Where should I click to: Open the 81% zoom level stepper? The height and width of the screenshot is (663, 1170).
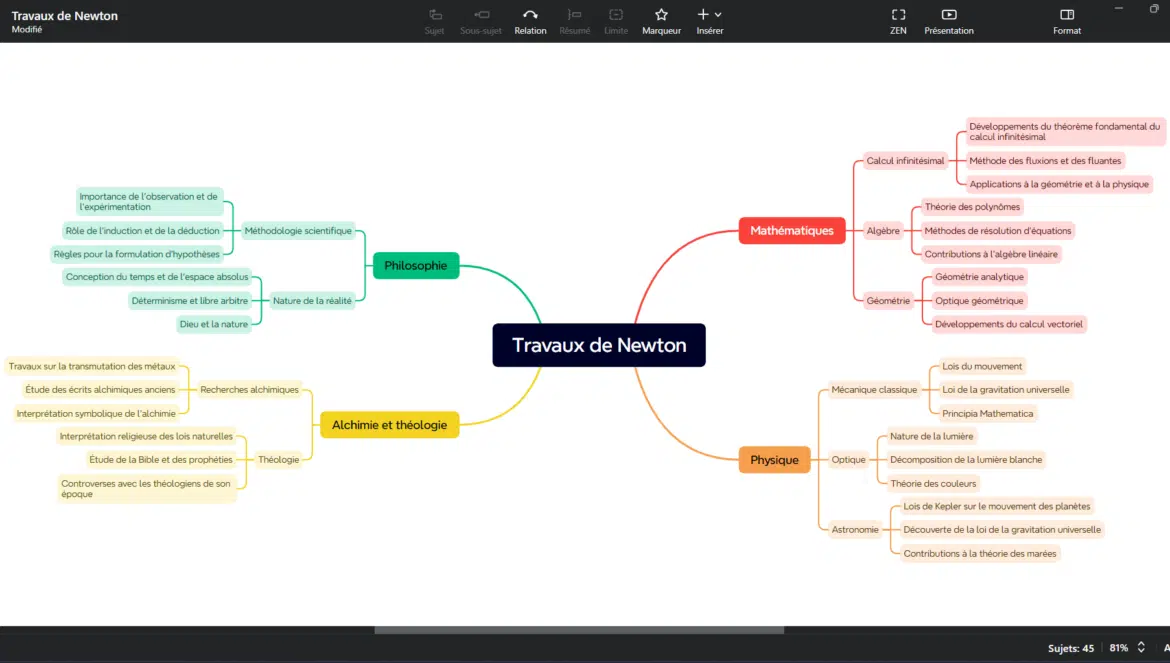pos(1141,648)
